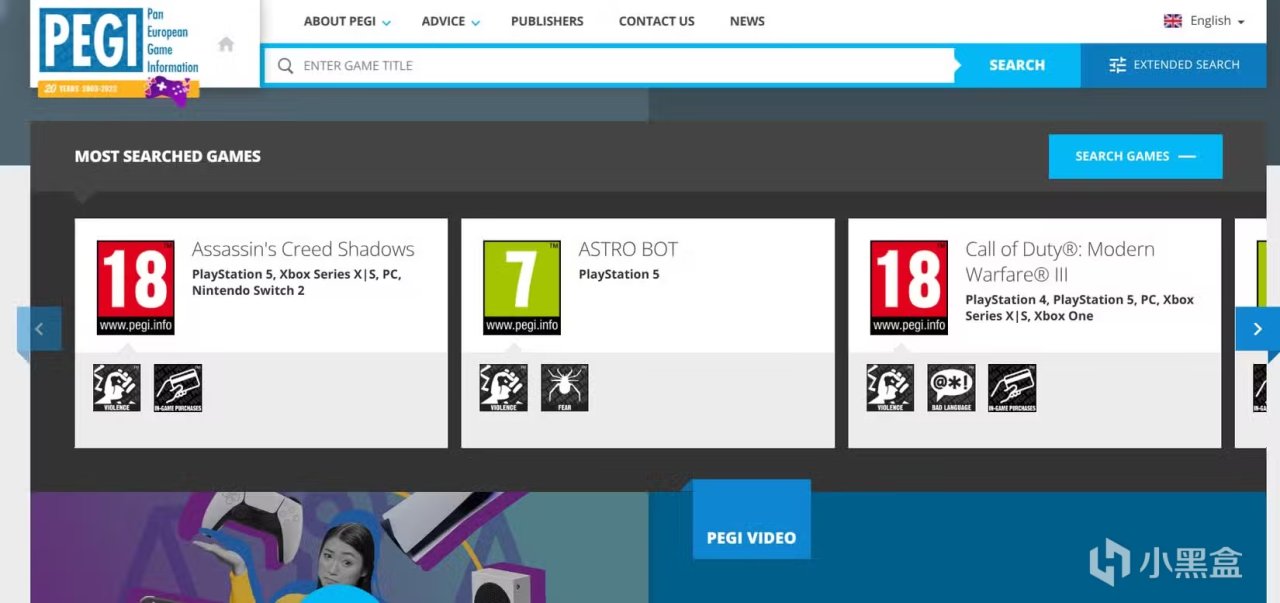The width and height of the screenshot is (1280, 603).
Task: Click the Violence descriptor on Assassin's Creed Shadows
Action: pos(117,388)
